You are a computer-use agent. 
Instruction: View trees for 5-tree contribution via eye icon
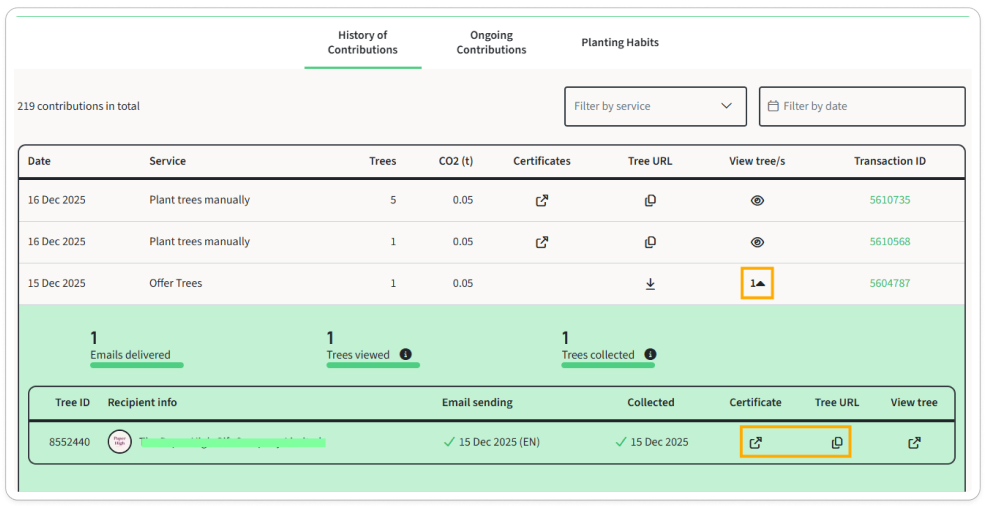757,200
